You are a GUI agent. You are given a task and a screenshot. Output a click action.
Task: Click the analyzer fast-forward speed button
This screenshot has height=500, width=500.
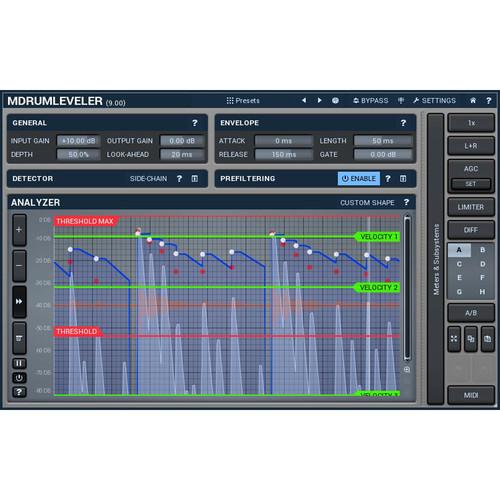(19, 302)
